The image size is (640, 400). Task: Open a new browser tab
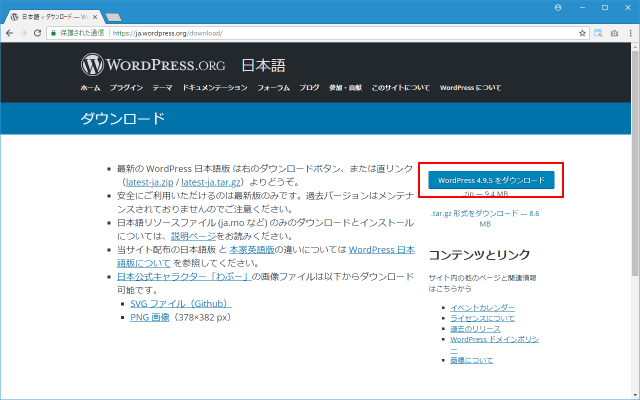(x=114, y=17)
